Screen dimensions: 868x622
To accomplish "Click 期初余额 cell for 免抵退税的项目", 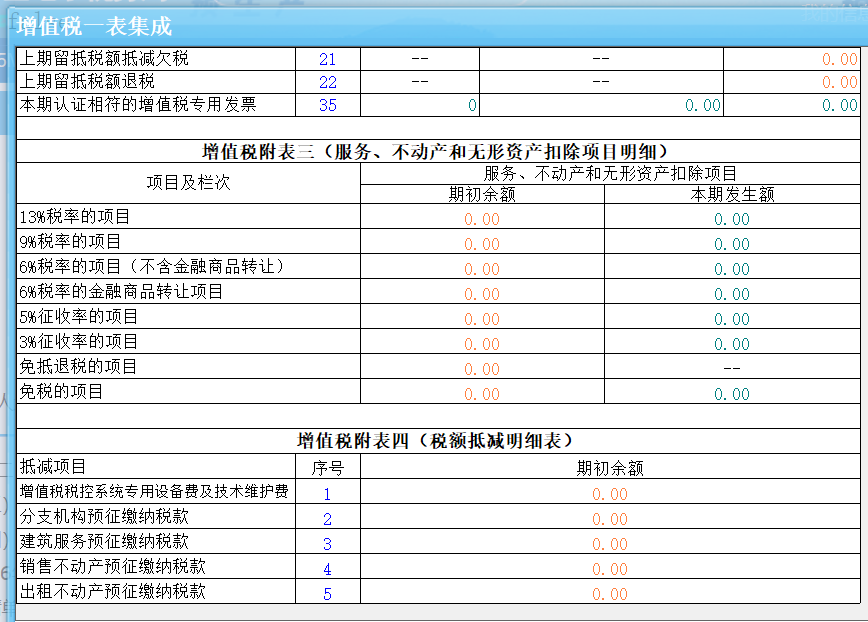I will tap(482, 369).
